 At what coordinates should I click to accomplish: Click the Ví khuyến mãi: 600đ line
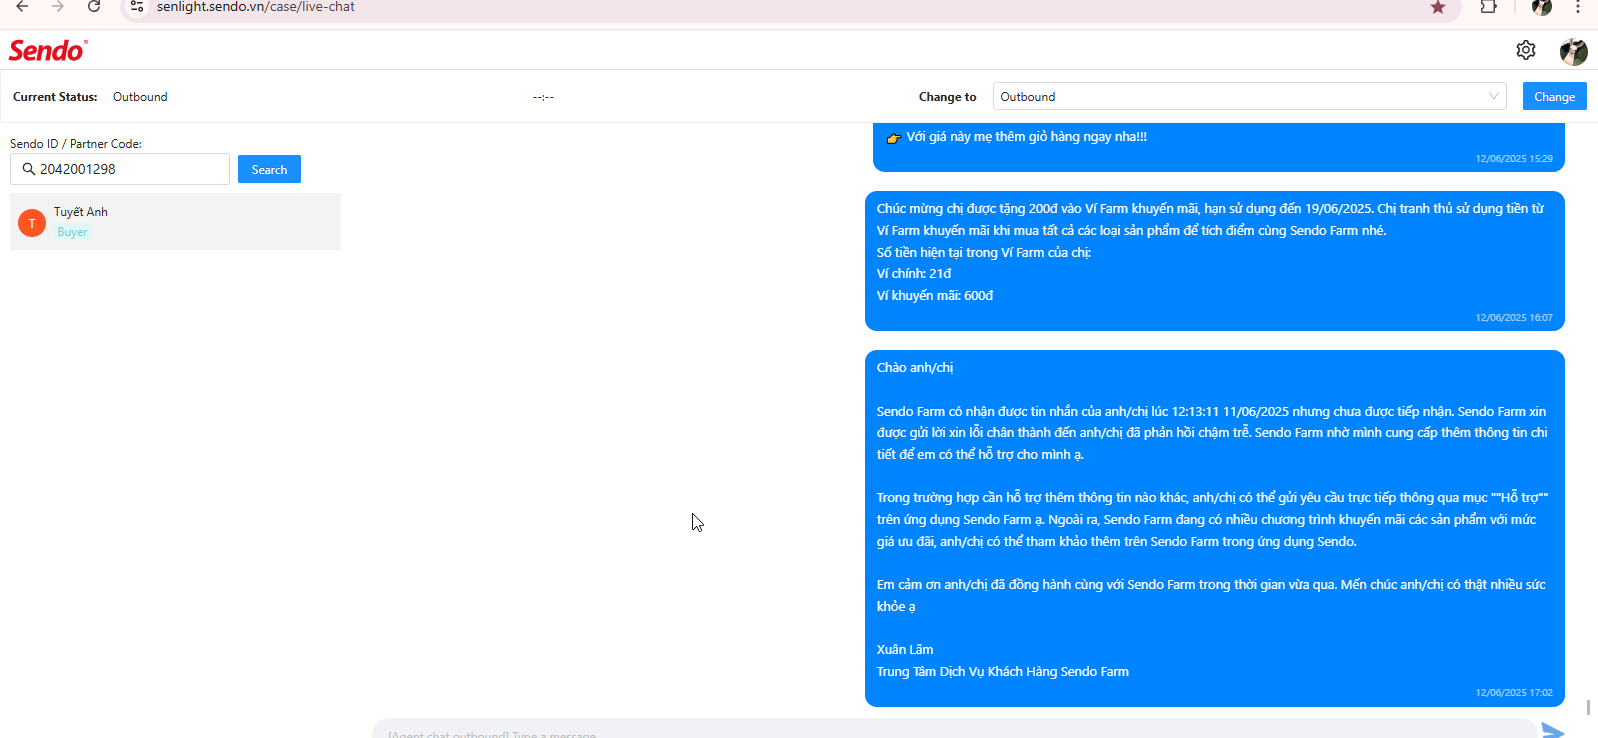pos(935,295)
